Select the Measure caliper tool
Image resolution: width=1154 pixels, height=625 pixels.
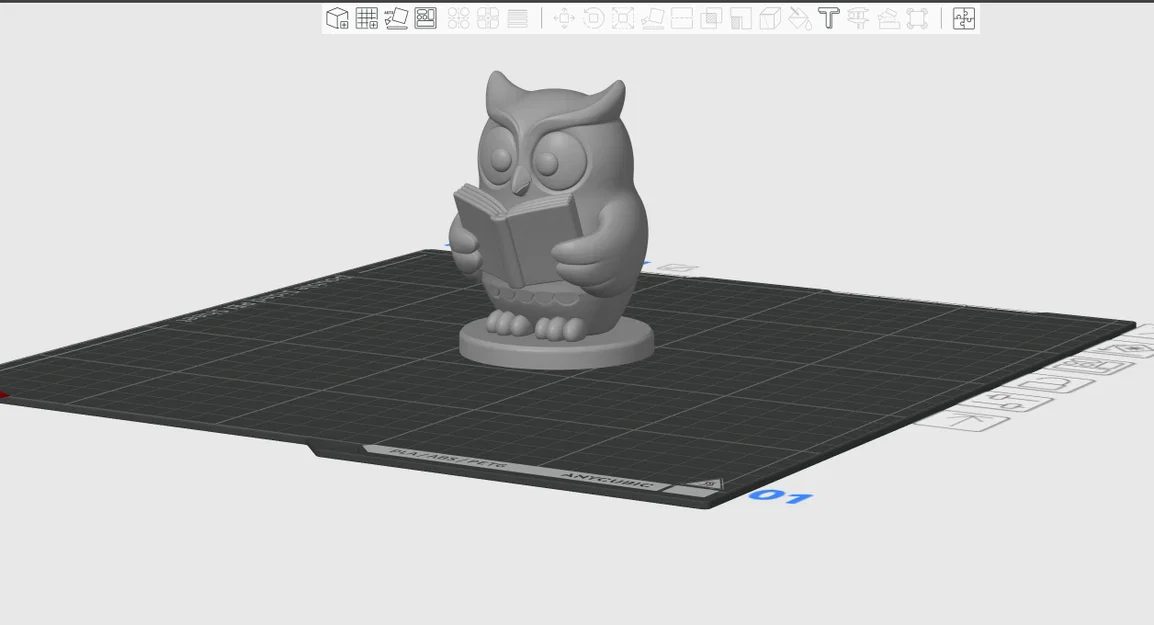coord(858,18)
